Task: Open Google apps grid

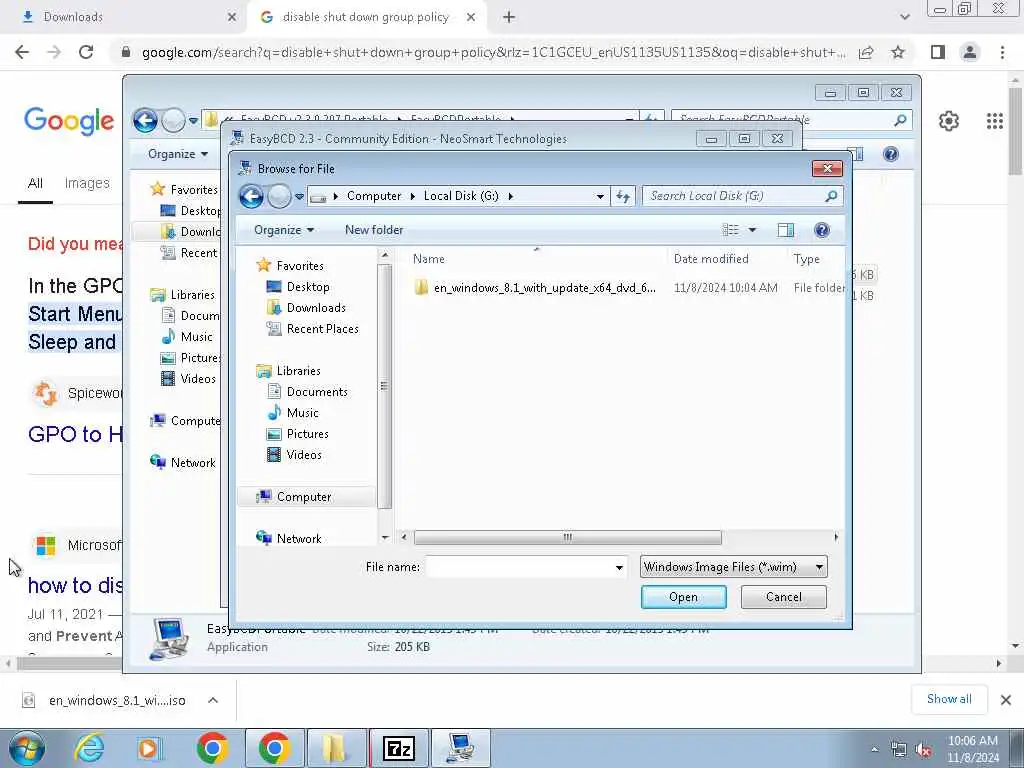Action: 995,121
